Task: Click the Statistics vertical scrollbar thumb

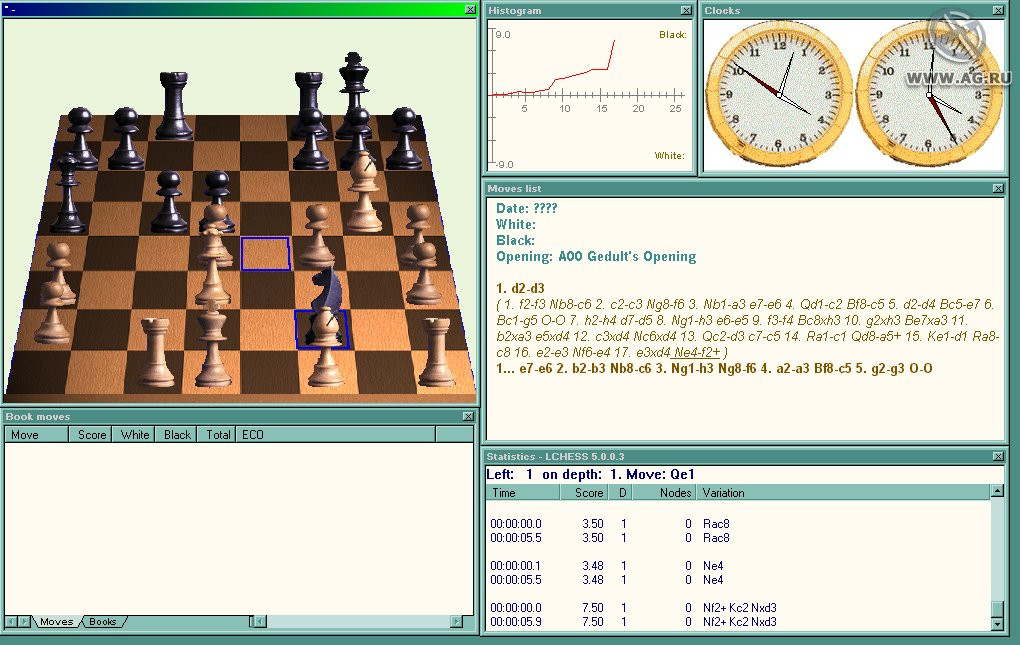Action: tap(997, 609)
